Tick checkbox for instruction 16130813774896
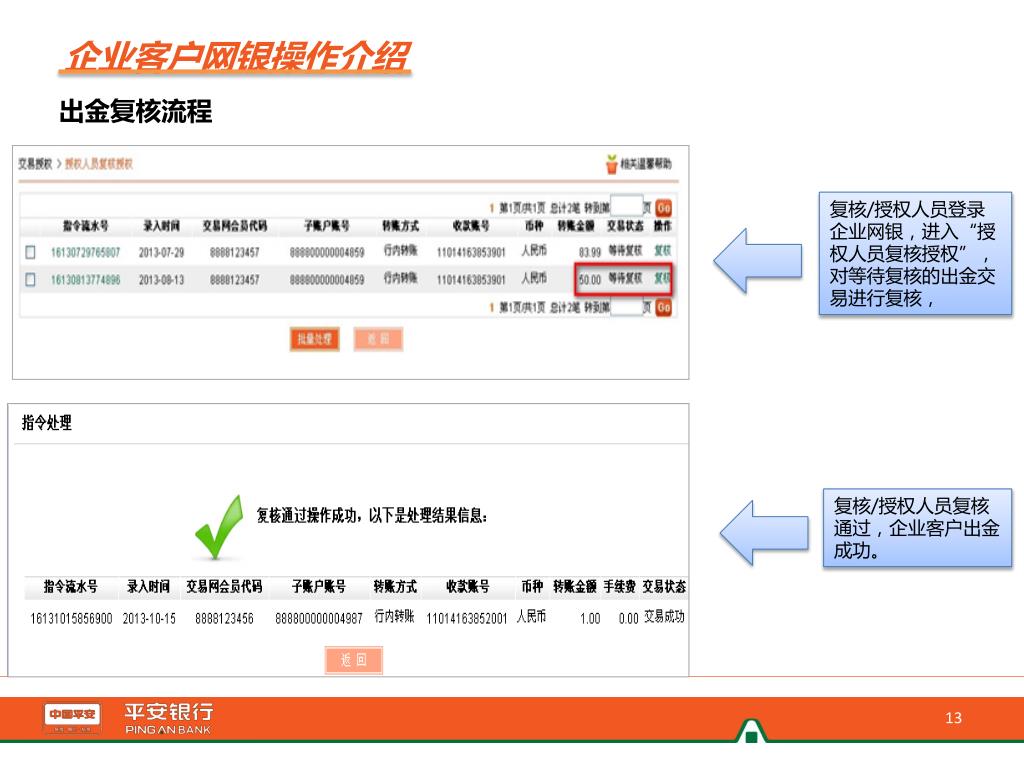 pyautogui.click(x=30, y=280)
